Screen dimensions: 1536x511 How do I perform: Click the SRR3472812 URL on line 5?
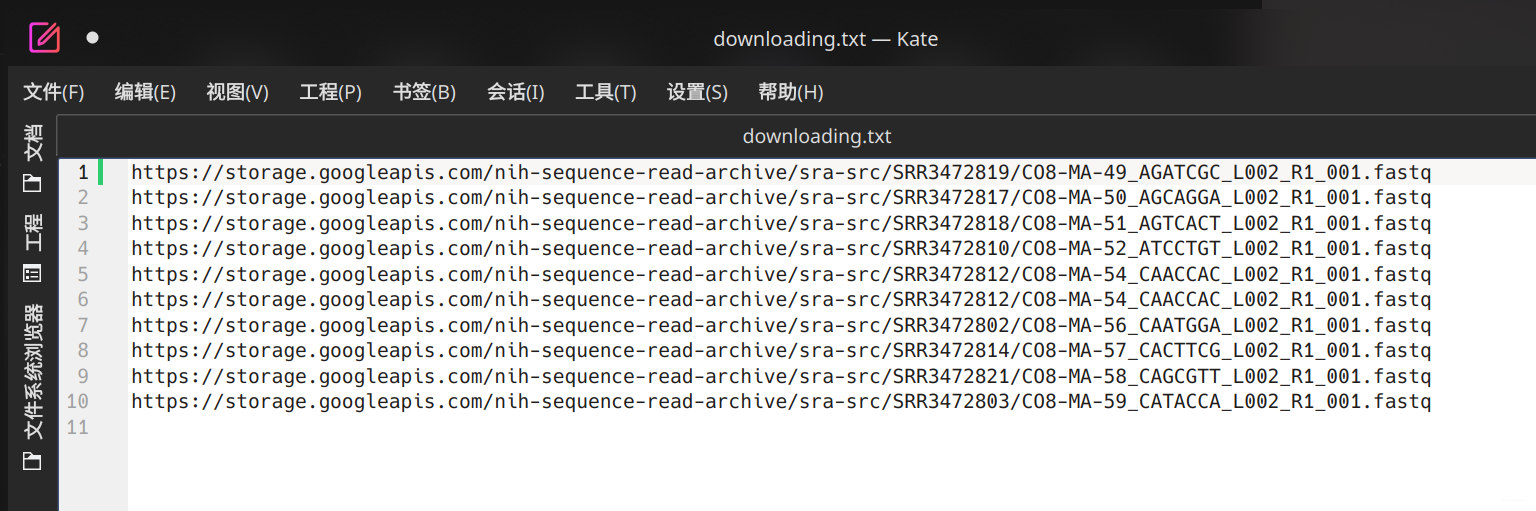tap(781, 274)
